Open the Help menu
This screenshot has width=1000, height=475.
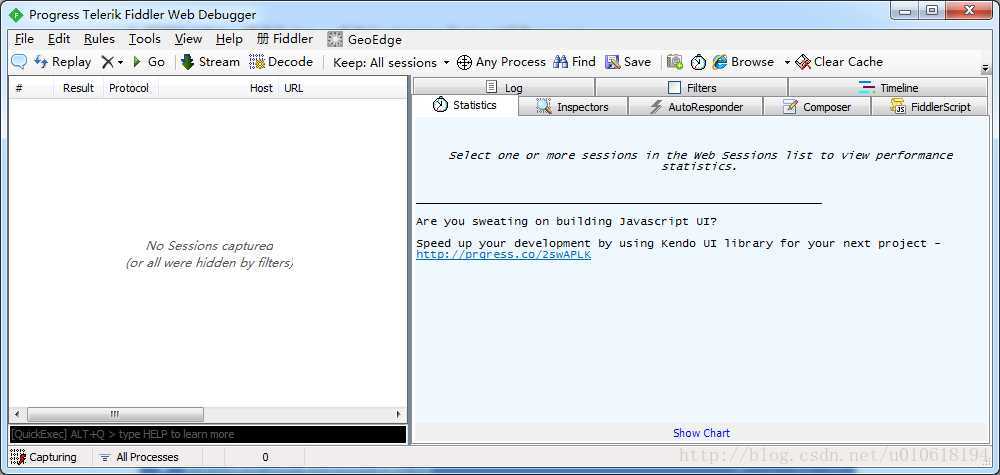point(229,39)
